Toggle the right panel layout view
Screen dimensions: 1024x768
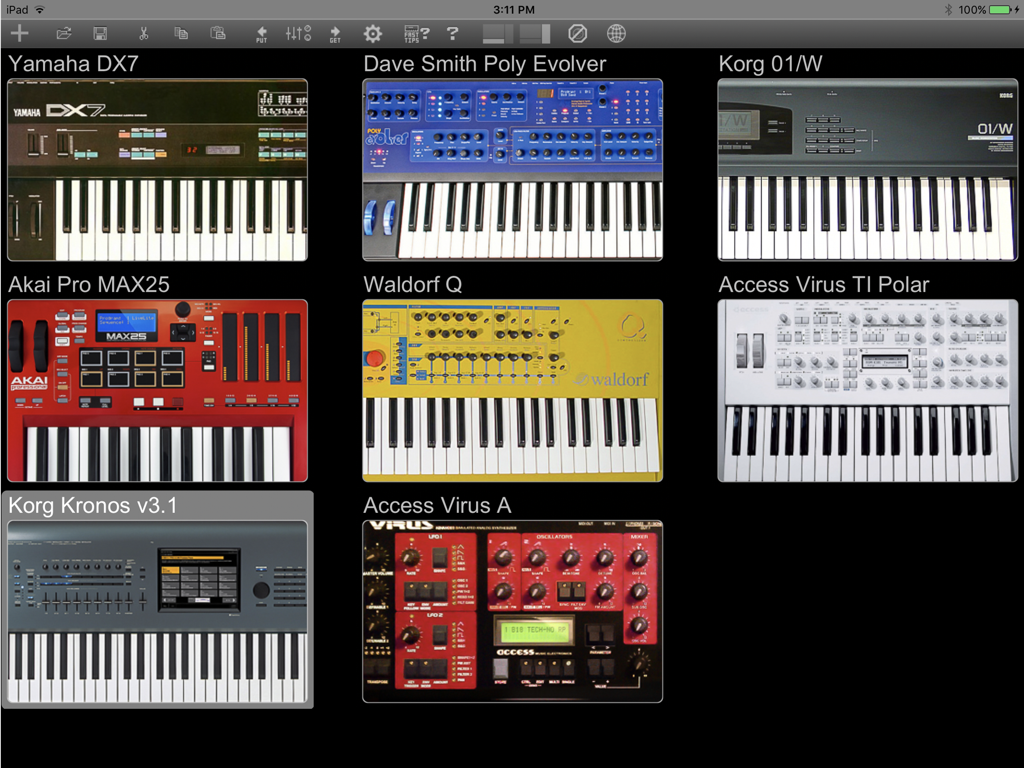click(x=535, y=33)
